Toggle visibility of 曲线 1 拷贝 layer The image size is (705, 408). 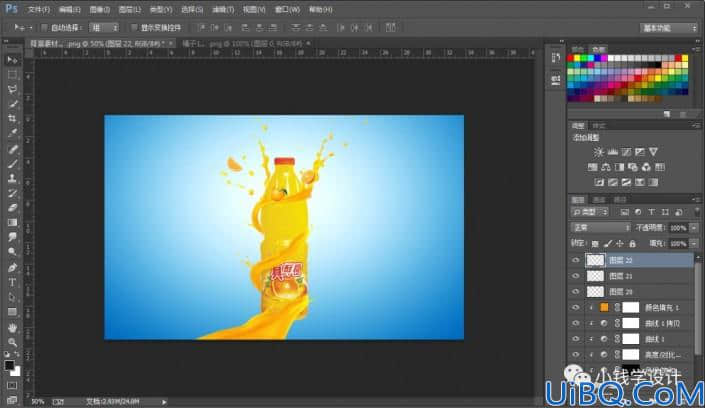pos(576,323)
